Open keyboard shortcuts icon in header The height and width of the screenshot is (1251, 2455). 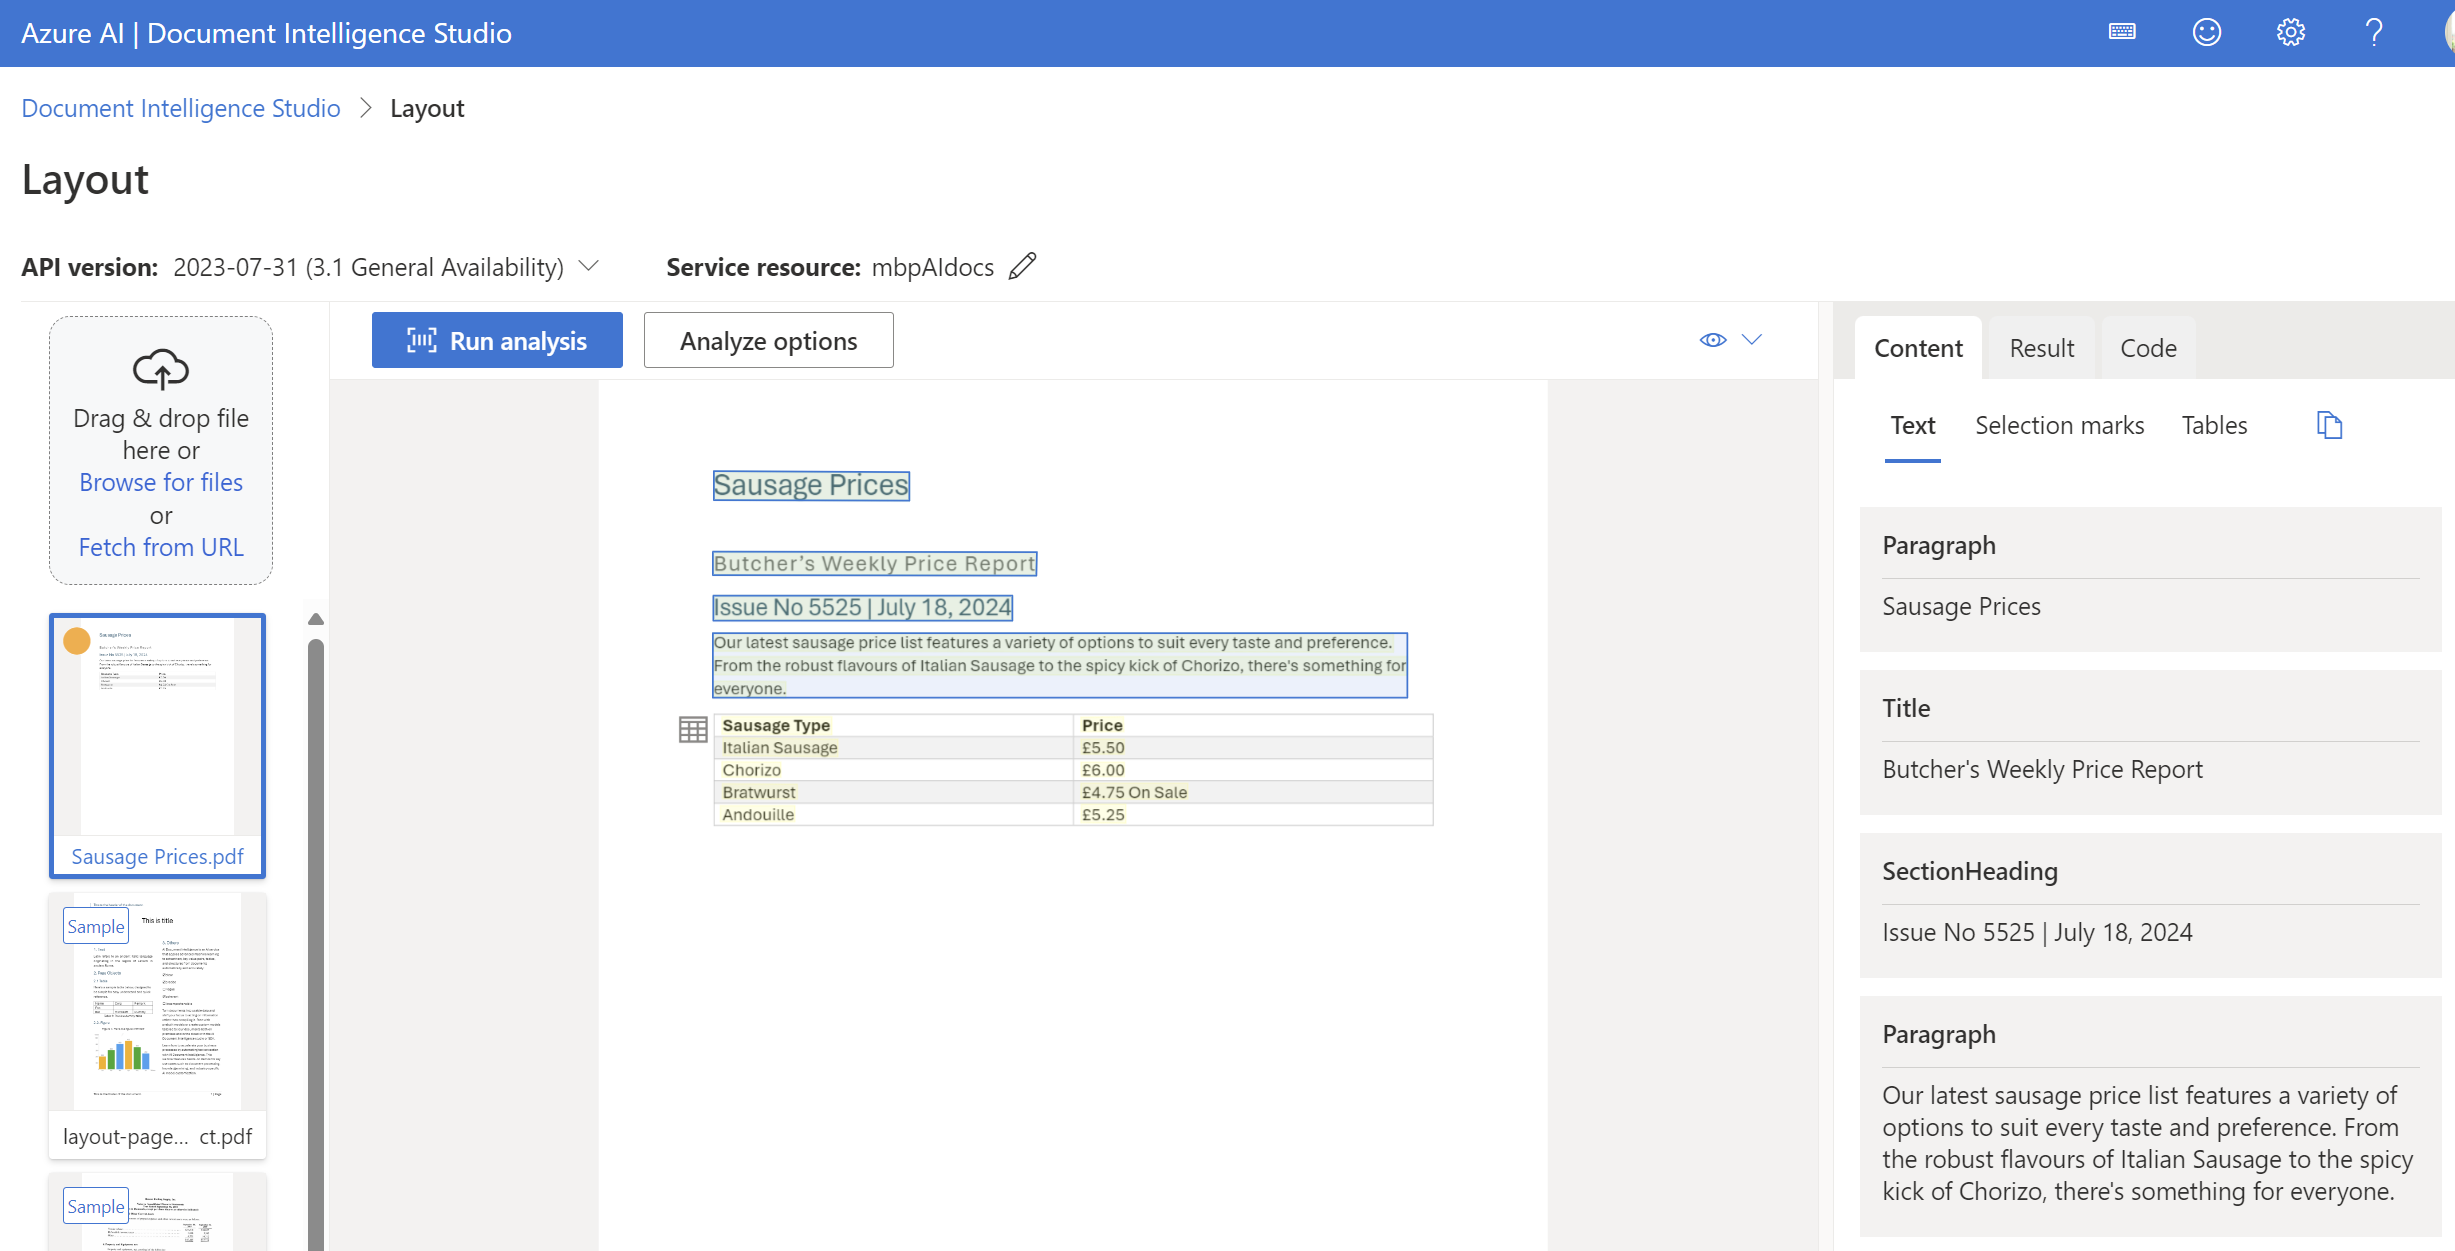[x=2122, y=33]
